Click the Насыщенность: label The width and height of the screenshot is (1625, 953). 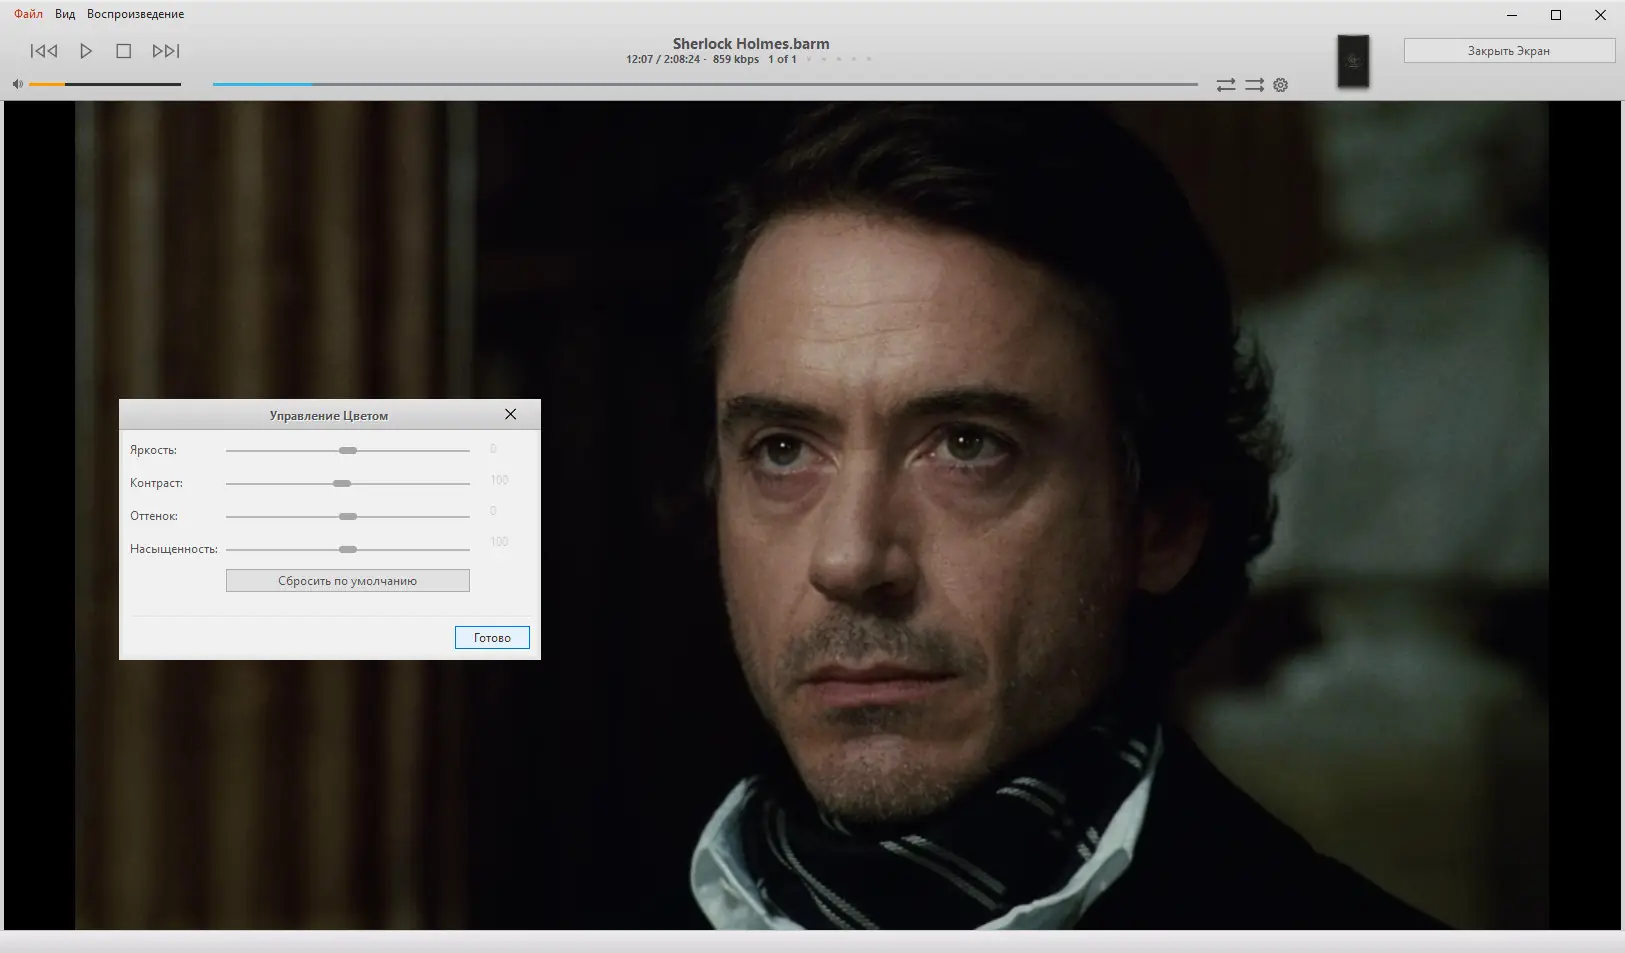(174, 549)
